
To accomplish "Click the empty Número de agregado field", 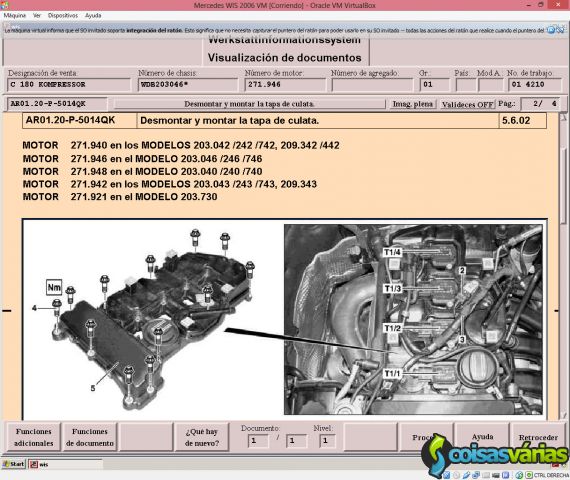I will [372, 85].
